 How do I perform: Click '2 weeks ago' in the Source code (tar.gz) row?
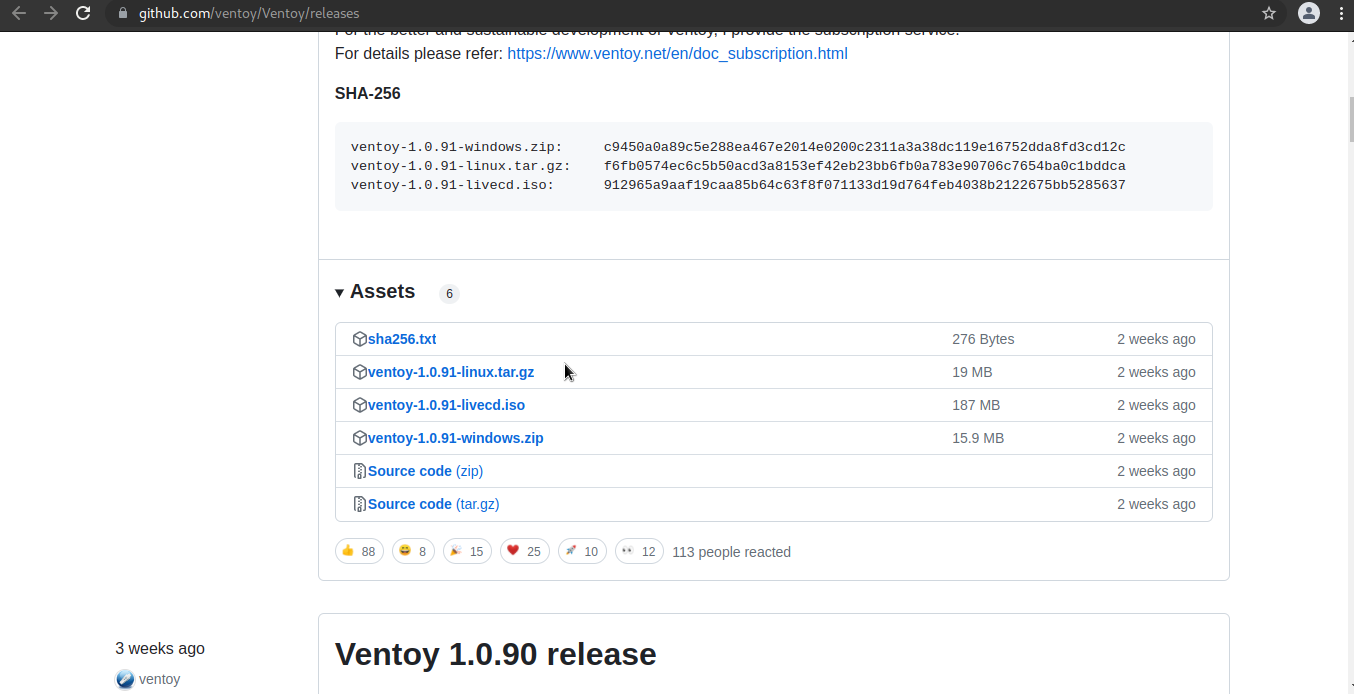[1156, 504]
